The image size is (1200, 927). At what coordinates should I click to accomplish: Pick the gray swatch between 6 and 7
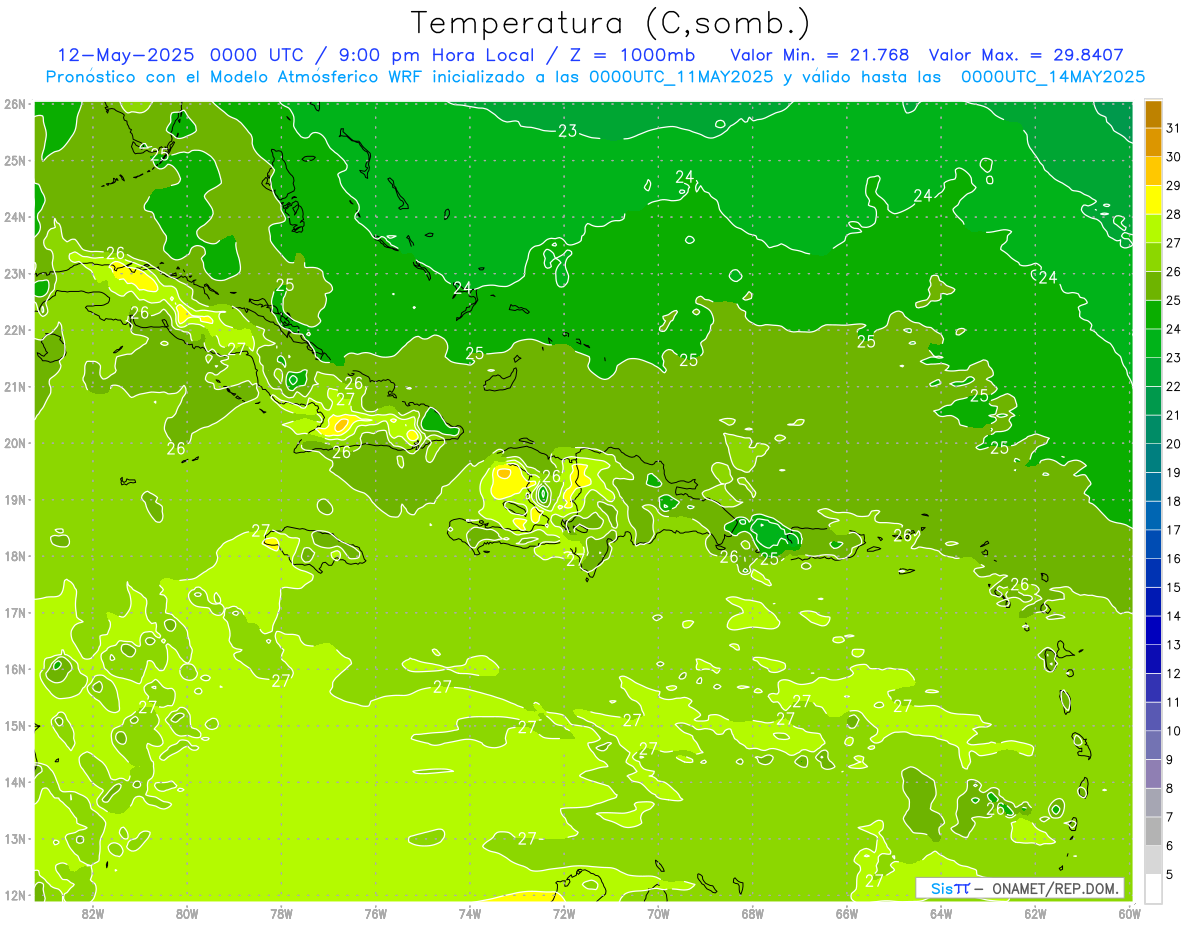(x=1153, y=831)
